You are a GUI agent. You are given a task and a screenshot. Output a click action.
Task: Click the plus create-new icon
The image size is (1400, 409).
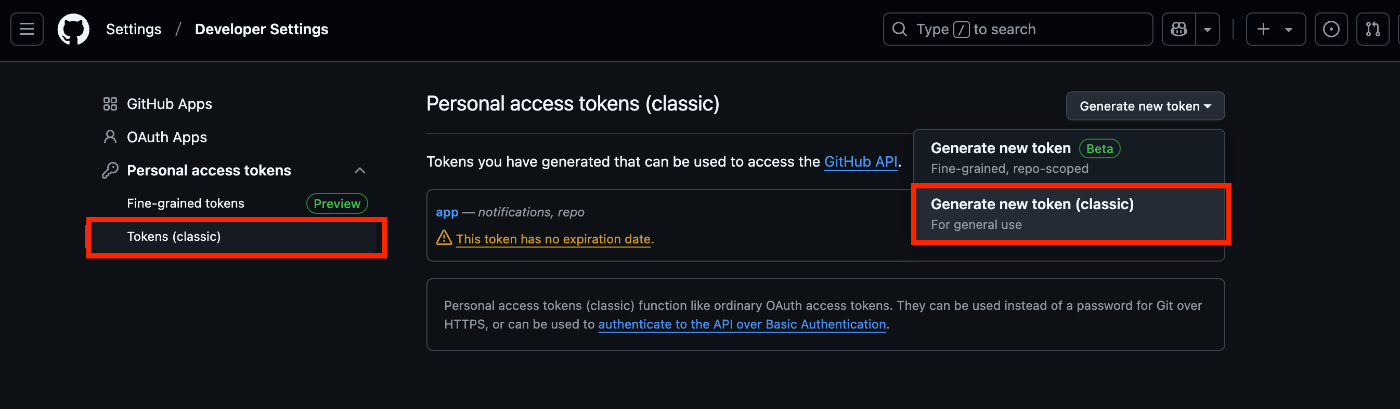[x=1263, y=30]
